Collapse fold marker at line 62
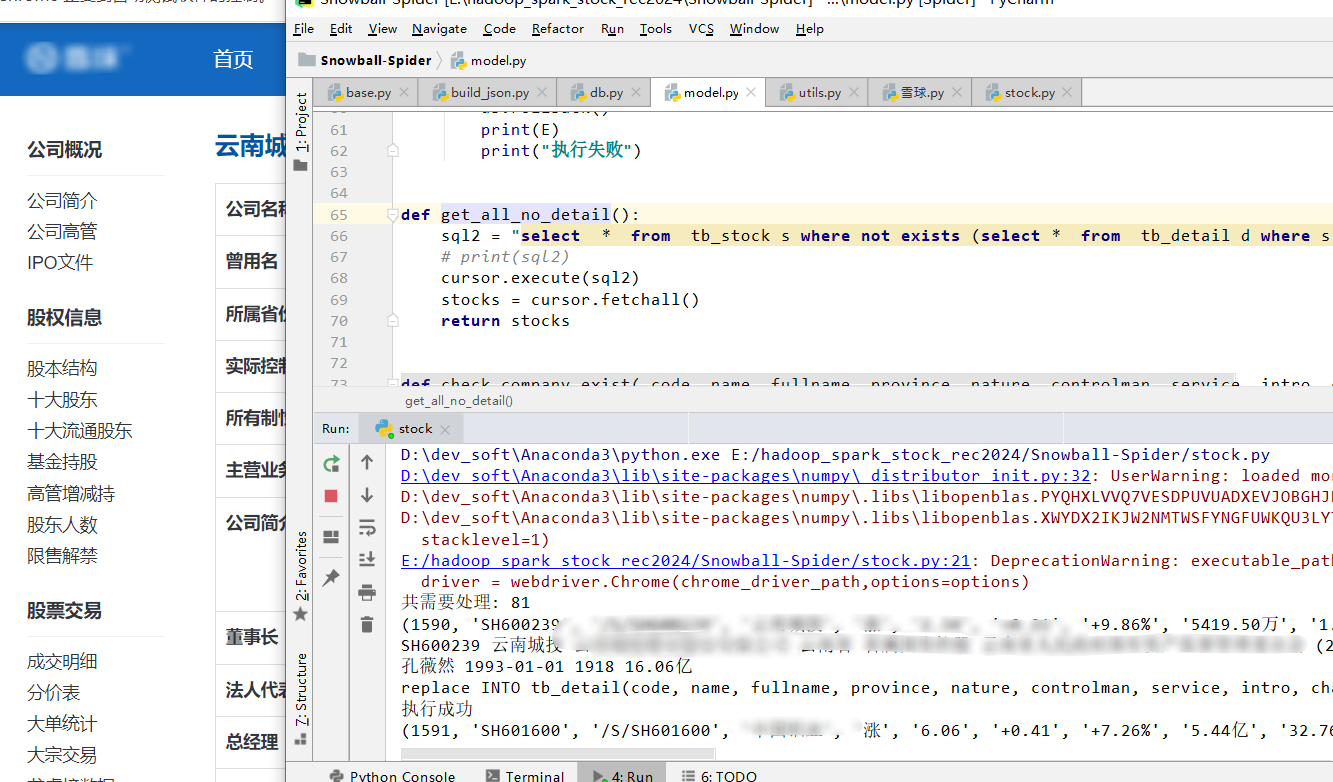This screenshot has height=782, width=1333. tap(392, 150)
